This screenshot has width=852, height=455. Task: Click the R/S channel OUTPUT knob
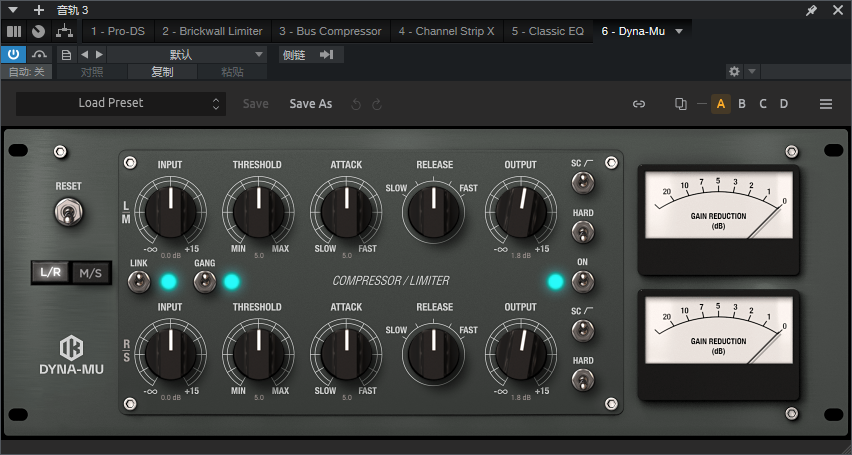(521, 353)
